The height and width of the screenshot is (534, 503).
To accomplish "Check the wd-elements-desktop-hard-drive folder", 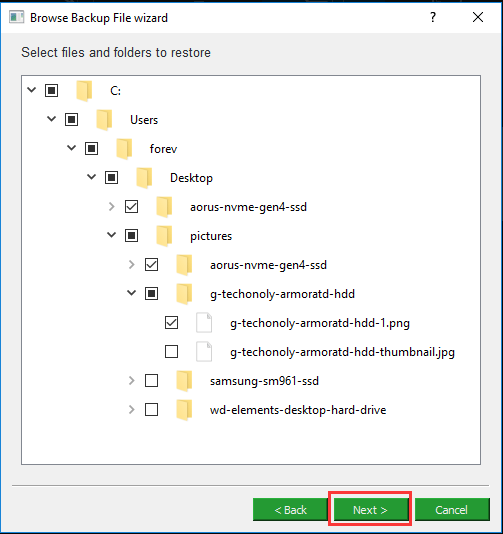I will coord(152,409).
